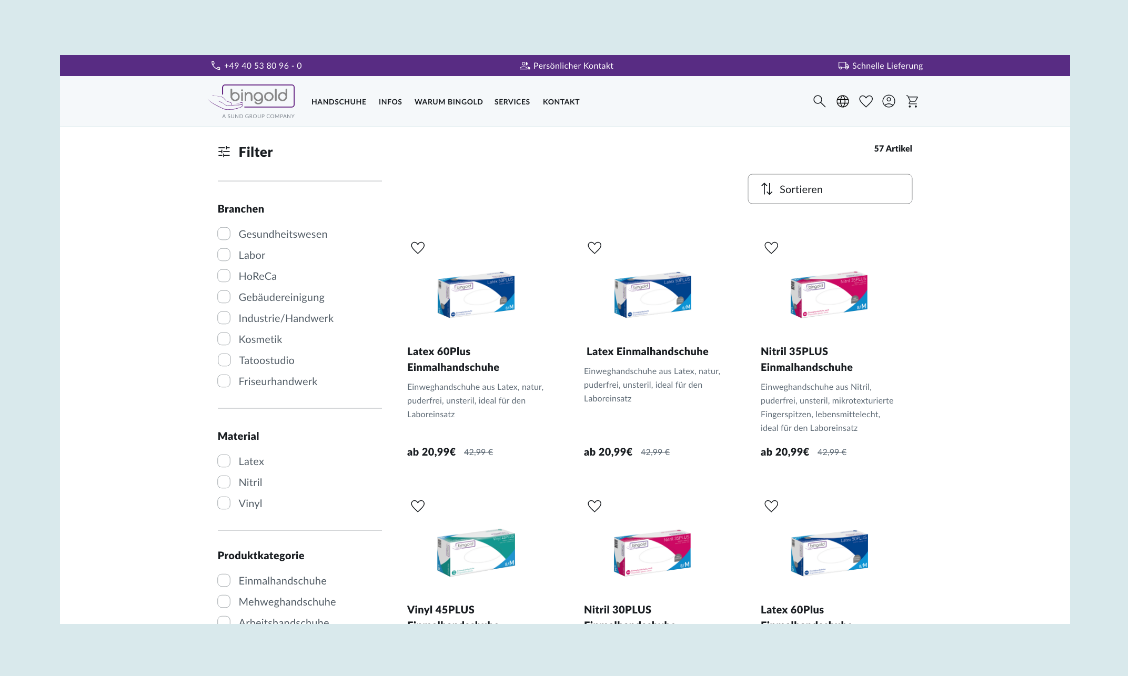Favorite the Latex 60Plus product in first row

click(418, 248)
